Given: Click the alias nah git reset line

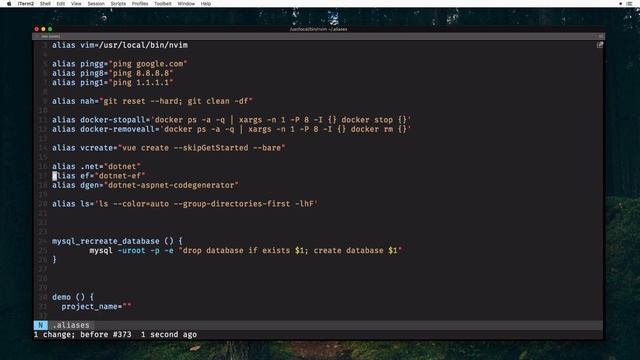Looking at the screenshot, I should [152, 101].
